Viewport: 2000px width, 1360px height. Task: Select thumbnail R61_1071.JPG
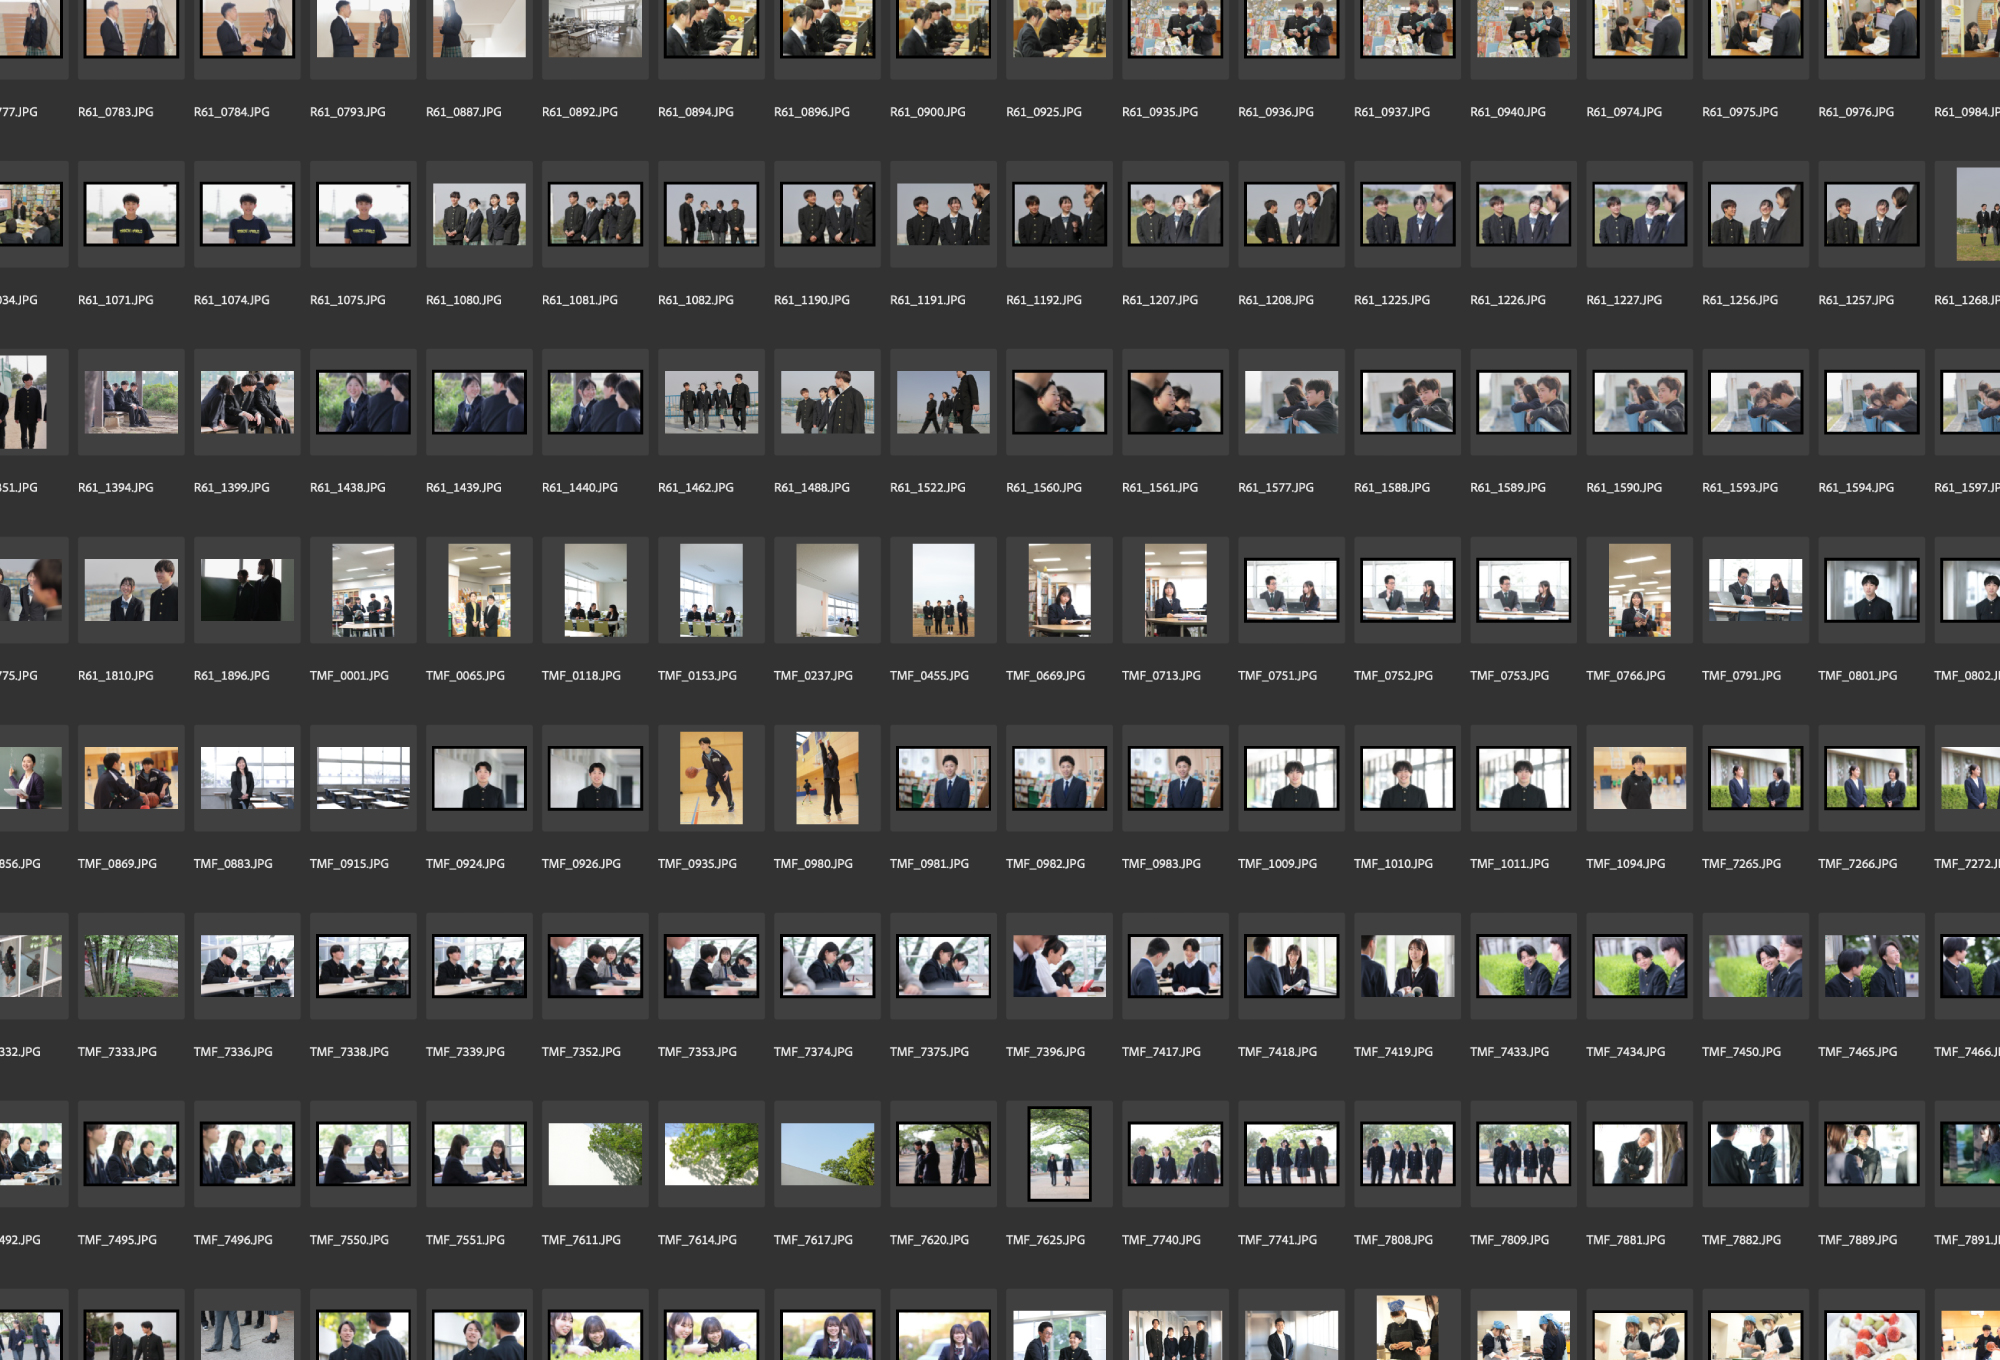coord(131,214)
